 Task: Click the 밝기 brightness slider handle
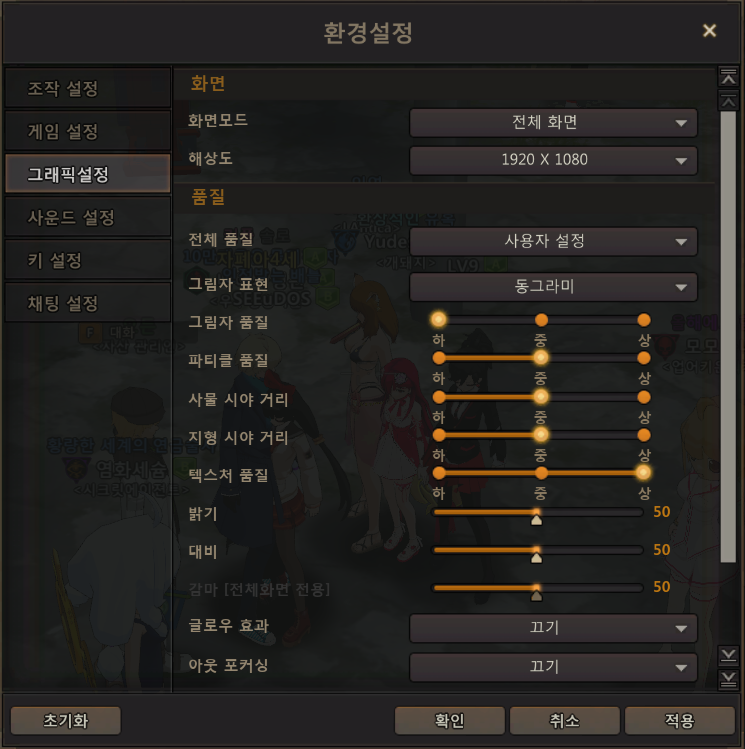[536, 519]
